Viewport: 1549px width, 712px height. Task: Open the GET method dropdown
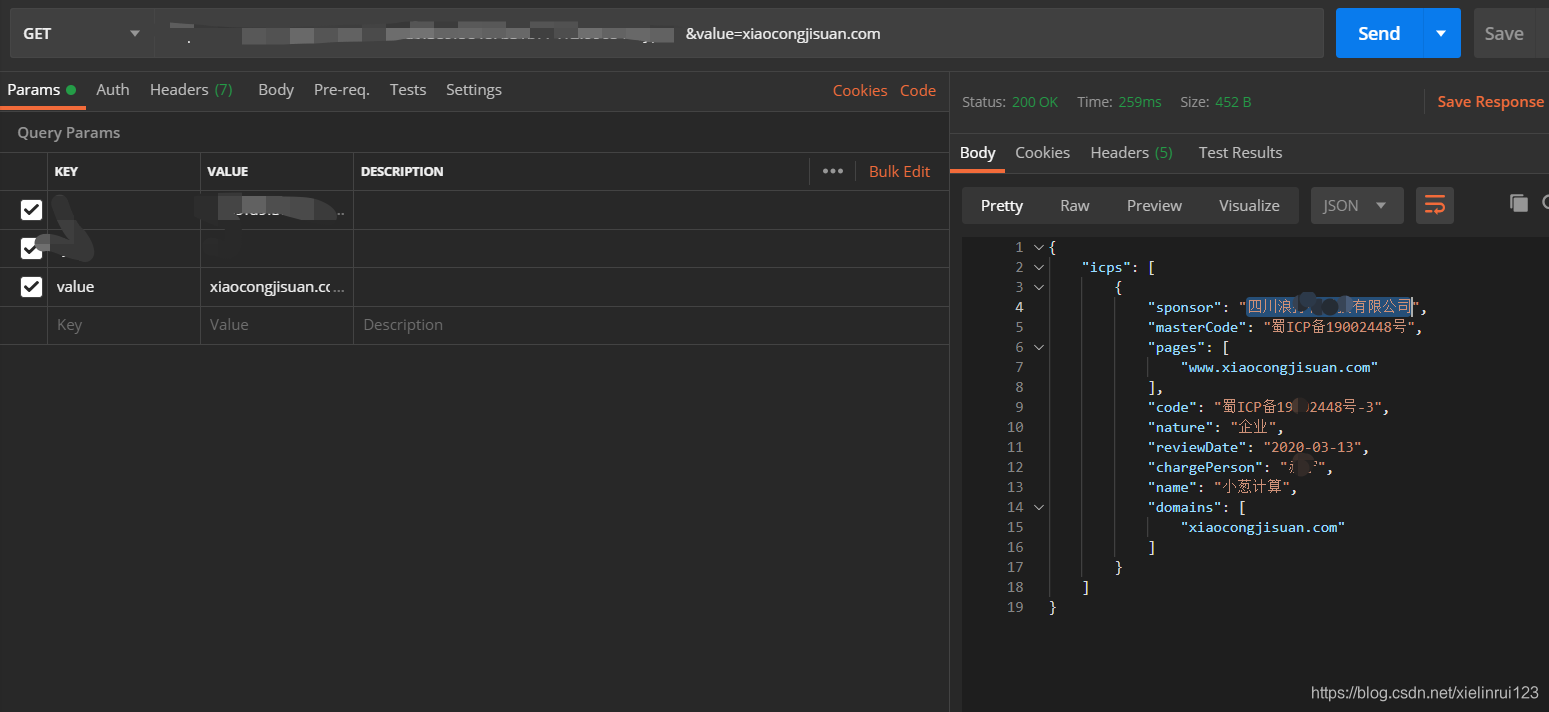82,34
